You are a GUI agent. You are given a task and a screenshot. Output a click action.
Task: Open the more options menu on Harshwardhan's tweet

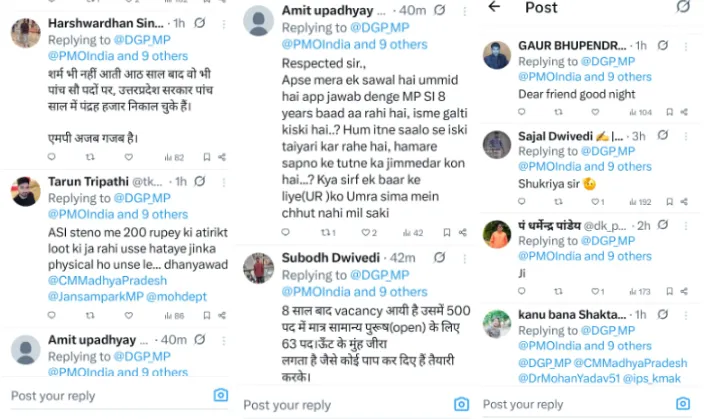[x=223, y=21]
